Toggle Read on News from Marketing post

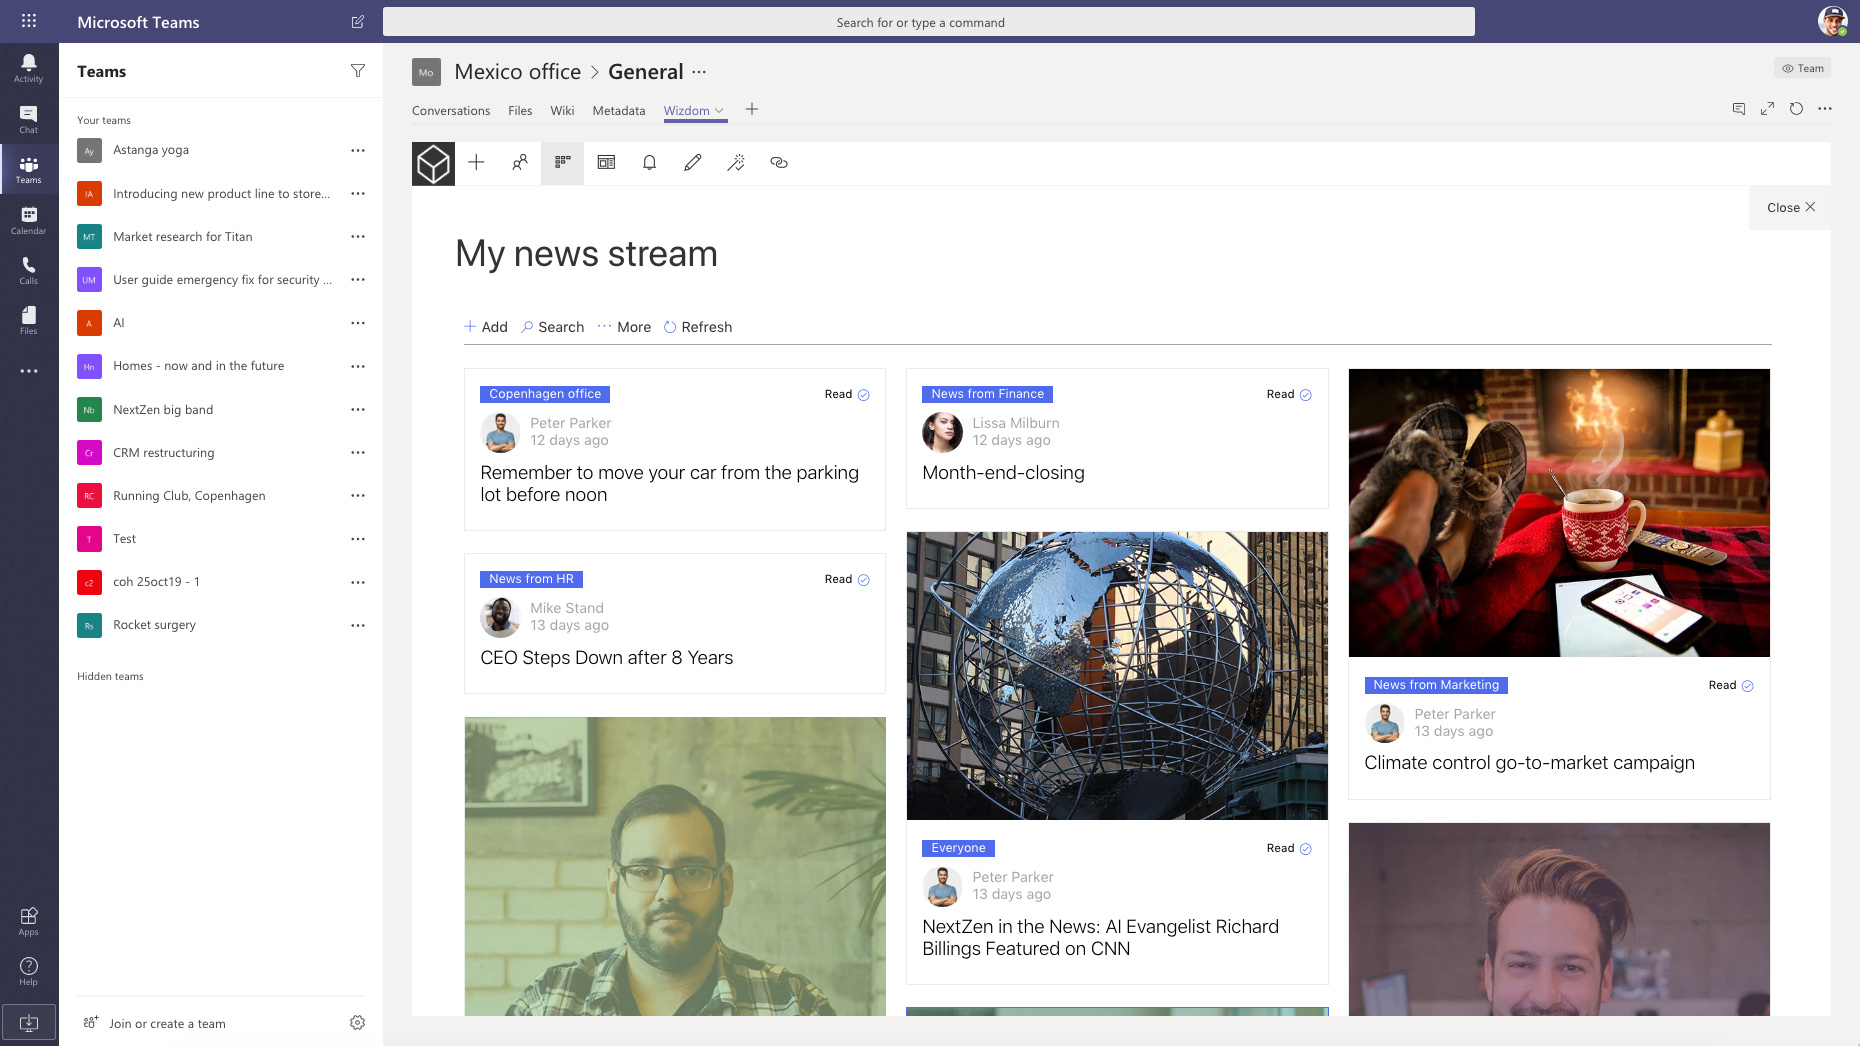pos(1731,685)
